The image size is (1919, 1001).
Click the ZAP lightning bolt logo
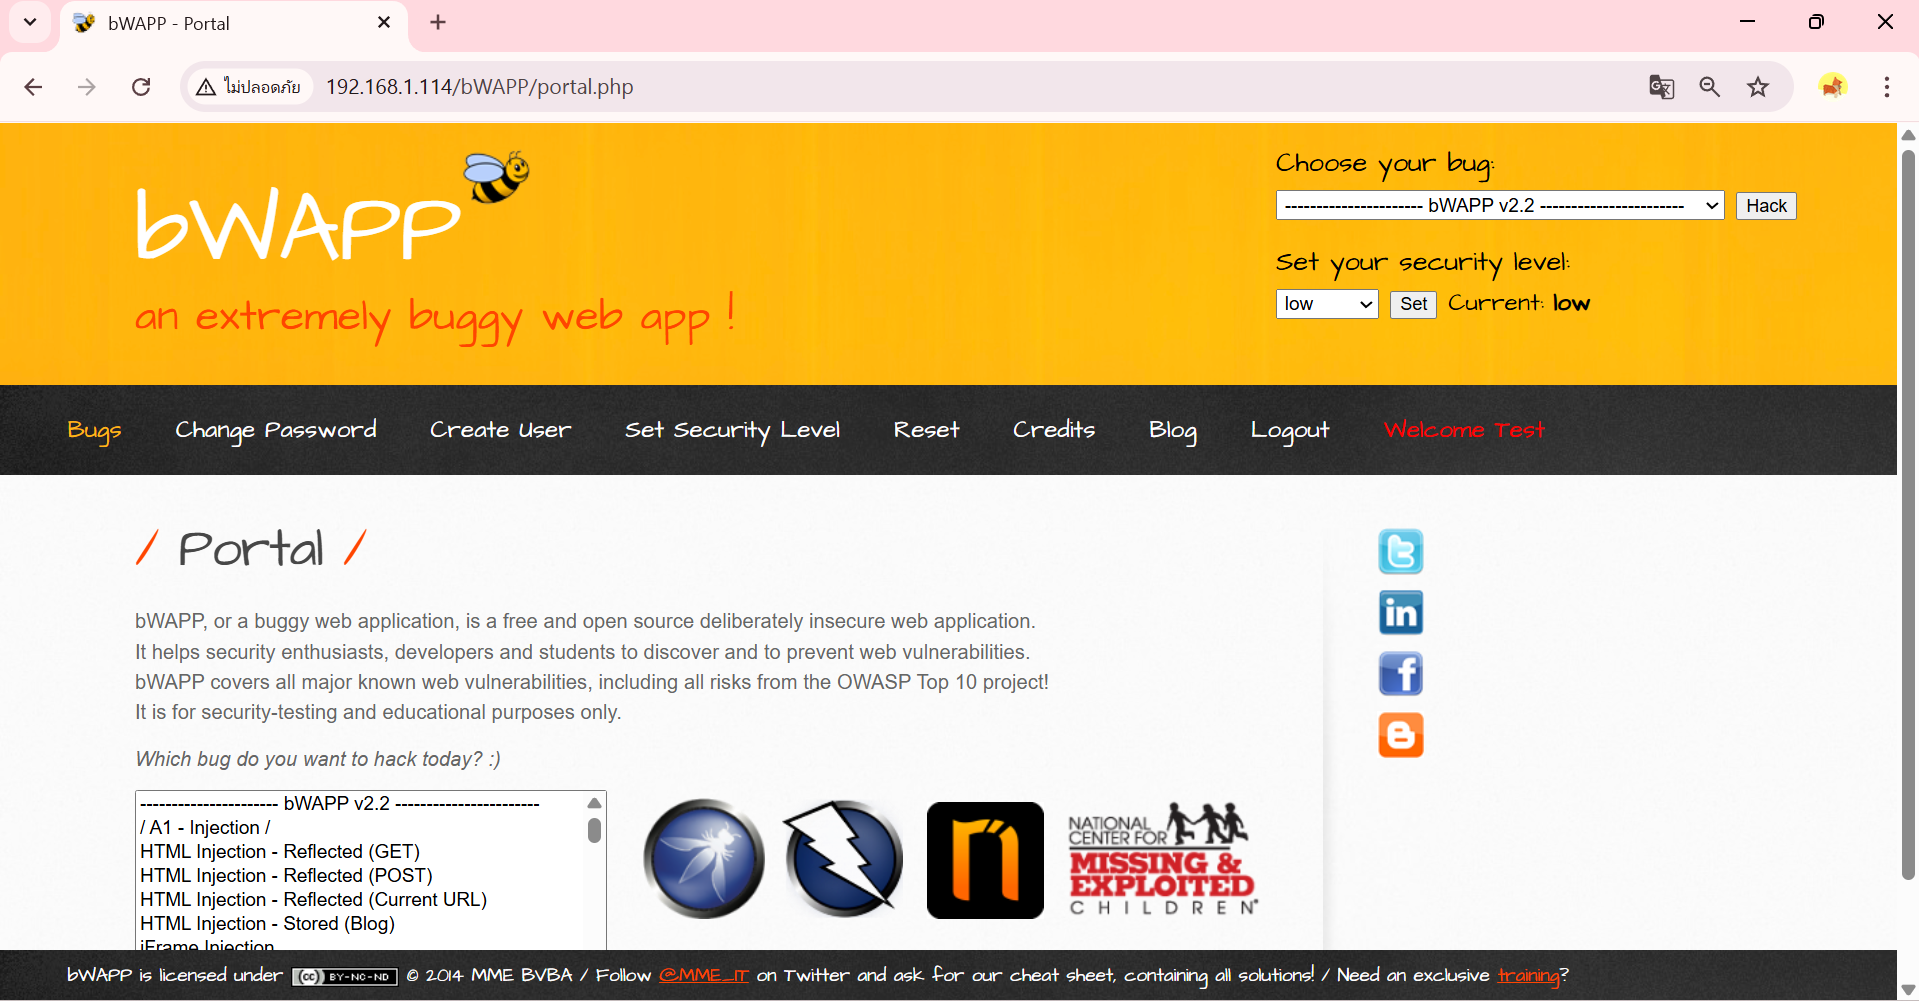click(843, 859)
